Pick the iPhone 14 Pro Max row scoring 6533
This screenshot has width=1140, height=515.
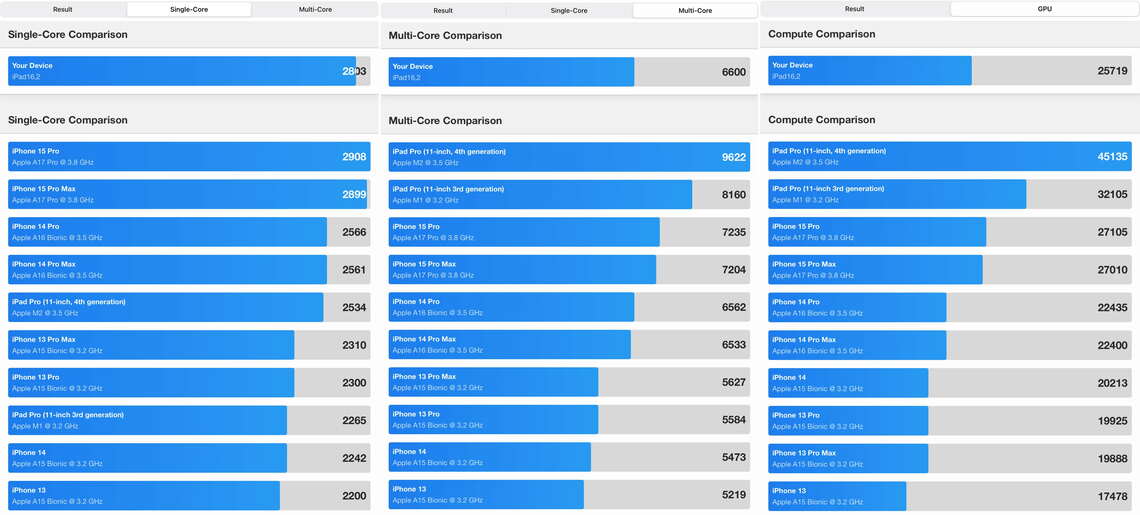(x=569, y=345)
